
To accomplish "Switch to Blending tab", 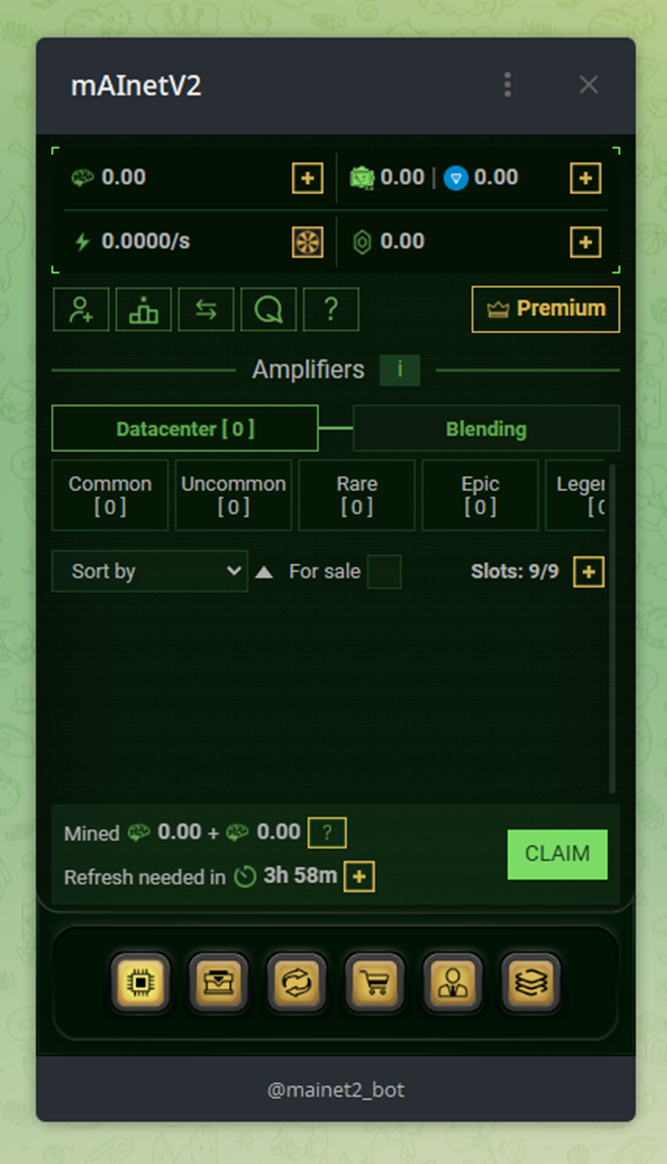I will click(486, 428).
